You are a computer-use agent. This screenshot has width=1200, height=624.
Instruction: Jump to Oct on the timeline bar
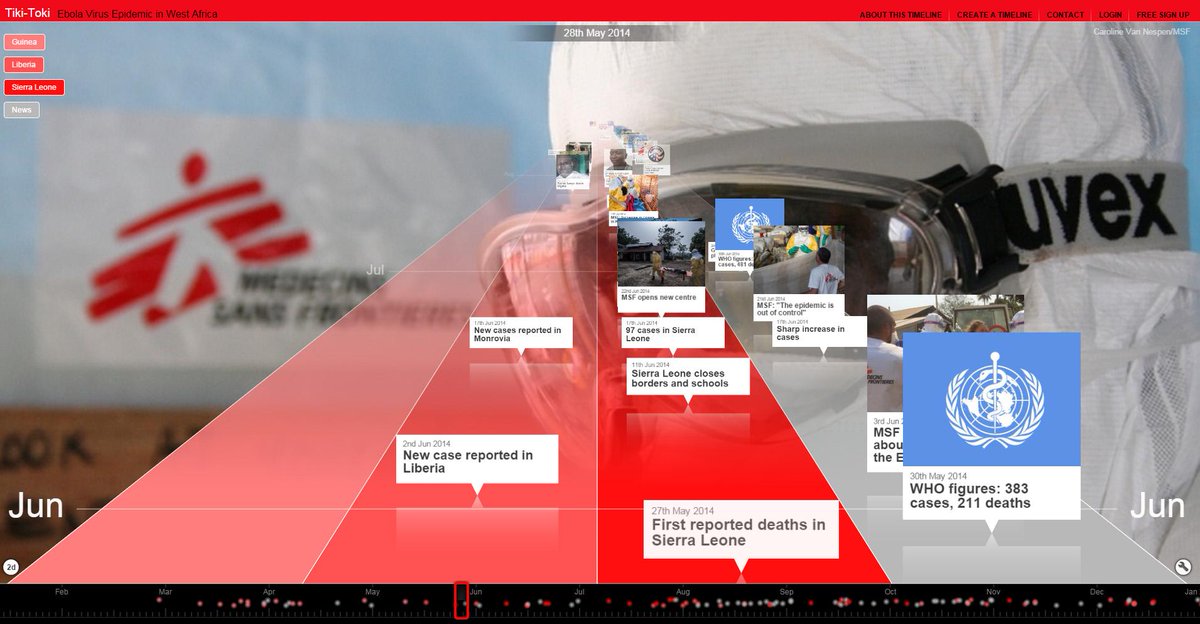(890, 592)
